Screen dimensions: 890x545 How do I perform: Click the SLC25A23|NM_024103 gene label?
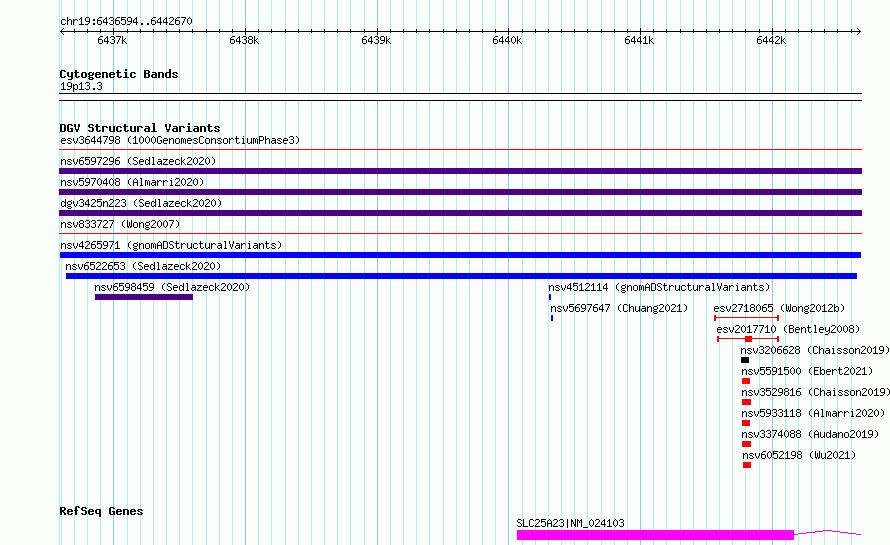(570, 523)
